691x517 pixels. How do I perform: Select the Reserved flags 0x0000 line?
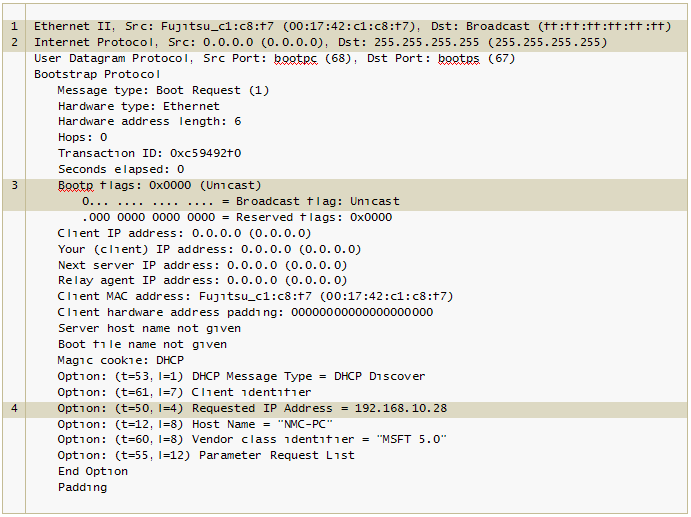[237, 217]
